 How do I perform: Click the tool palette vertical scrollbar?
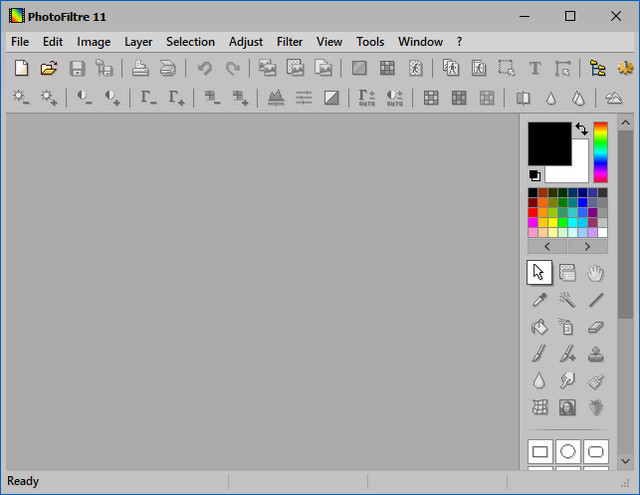point(626,225)
